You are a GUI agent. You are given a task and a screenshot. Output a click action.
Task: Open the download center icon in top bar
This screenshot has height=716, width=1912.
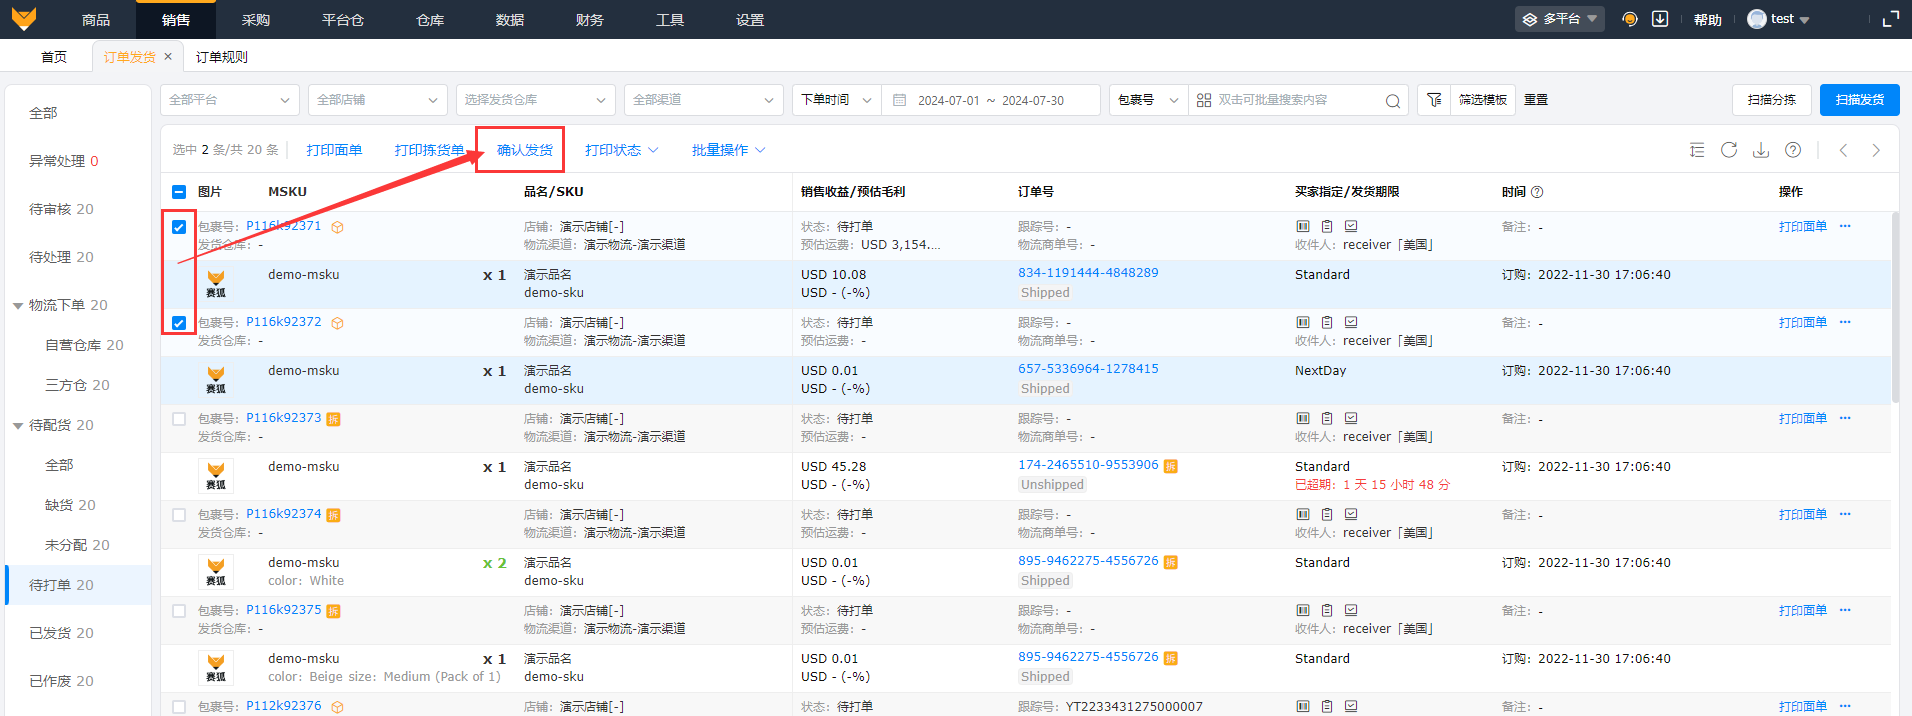(x=1660, y=19)
